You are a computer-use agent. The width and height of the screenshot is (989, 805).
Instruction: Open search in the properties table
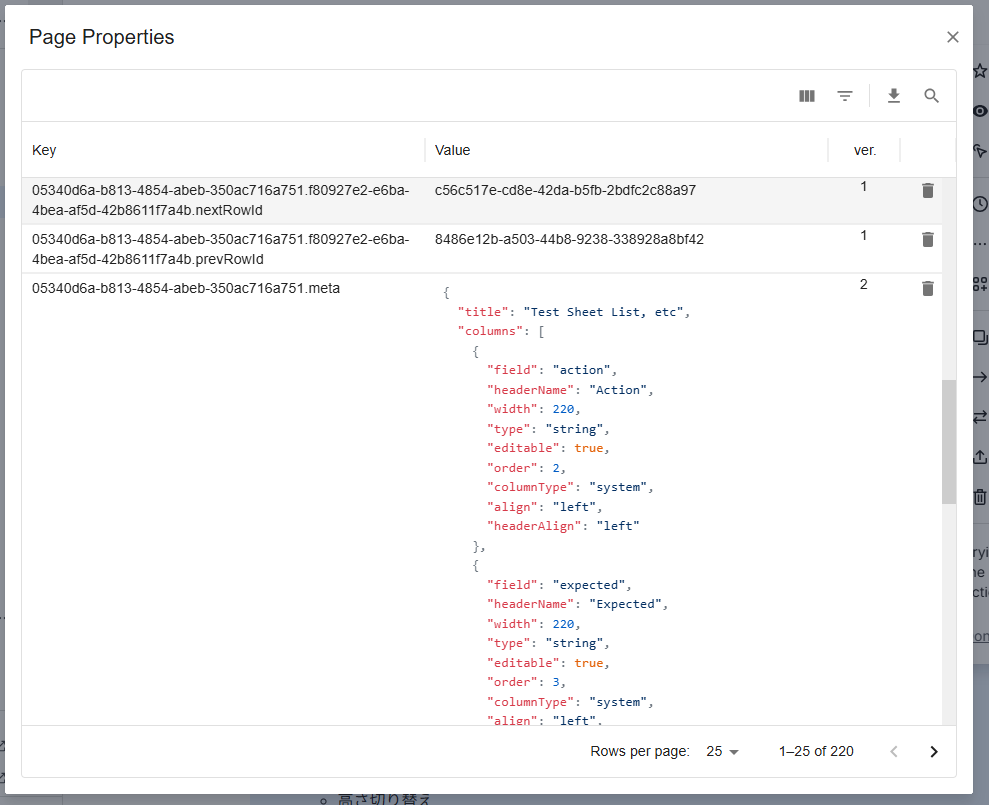(932, 96)
